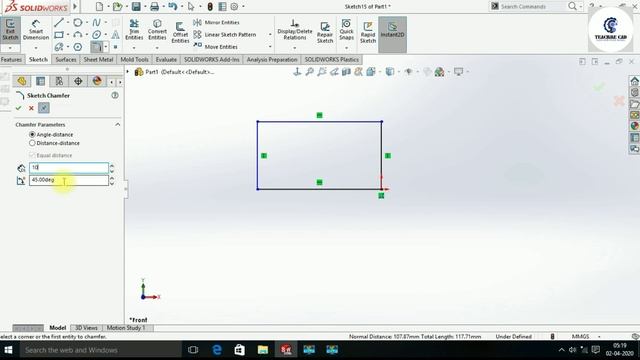Open Trim Entities dropdown arrow
The height and width of the screenshot is (360, 640).
(x=134, y=48)
